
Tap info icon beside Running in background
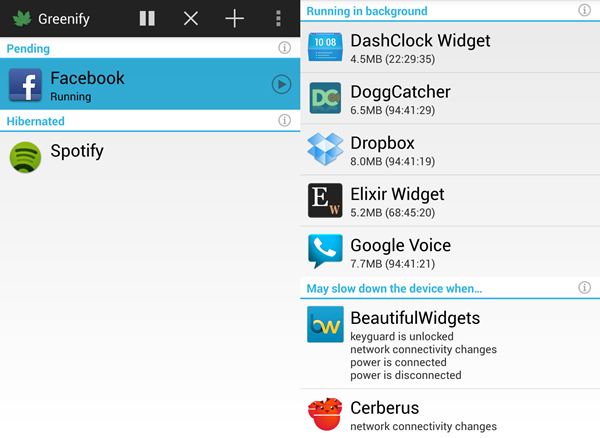(x=584, y=10)
